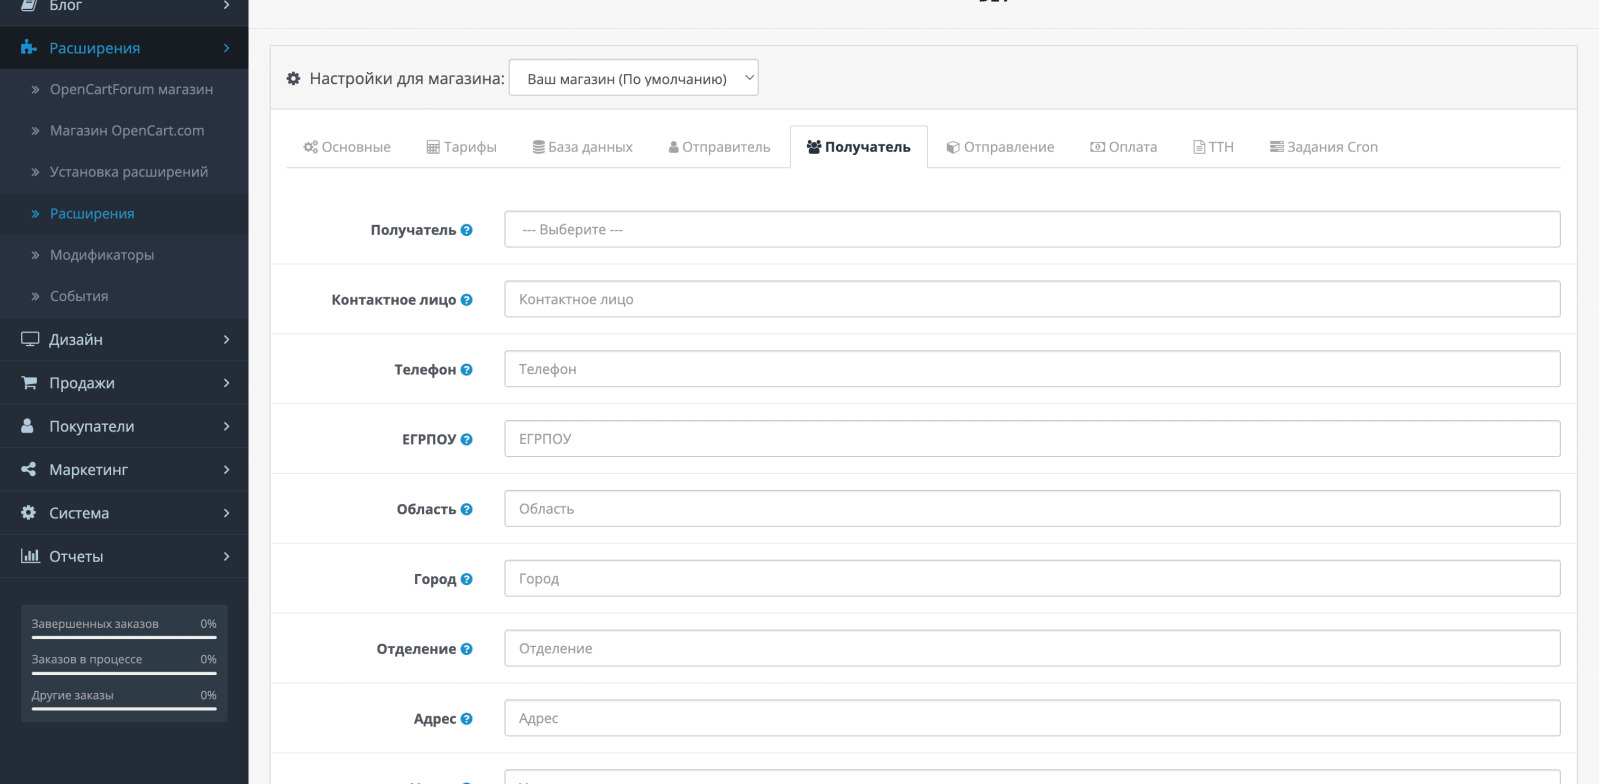Expand the Дизайн sidebar menu

124,339
